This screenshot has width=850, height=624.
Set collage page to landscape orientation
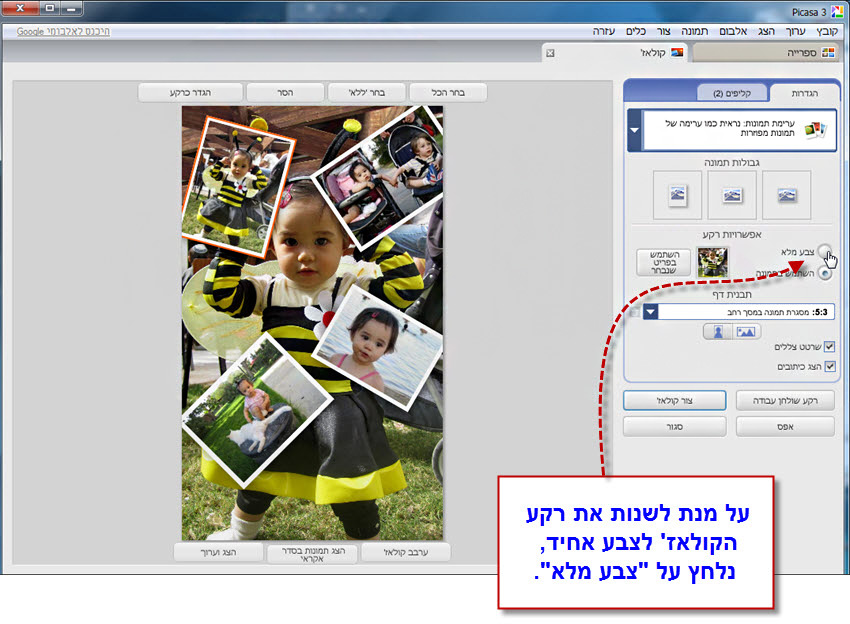point(746,331)
